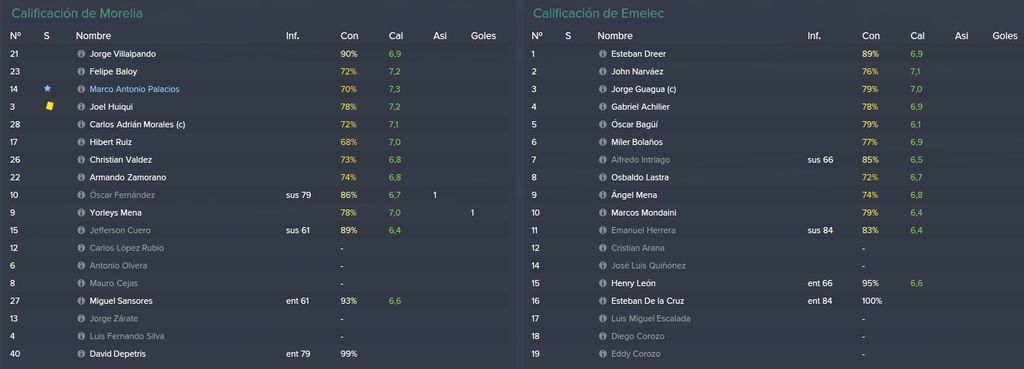Image resolution: width=1024 pixels, height=369 pixels.
Task: Click info icon next to Esteban Dreer
Action: point(603,54)
